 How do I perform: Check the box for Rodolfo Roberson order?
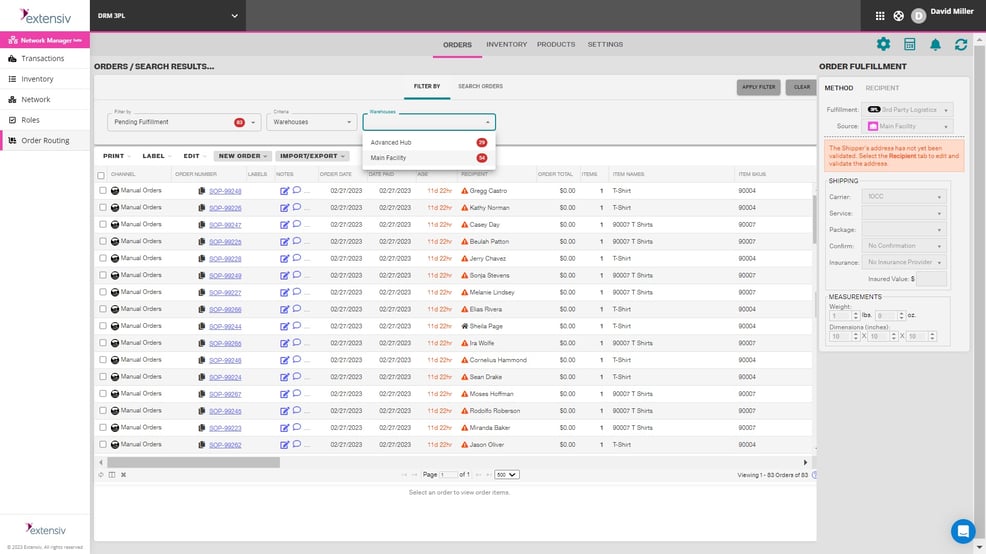click(x=102, y=411)
